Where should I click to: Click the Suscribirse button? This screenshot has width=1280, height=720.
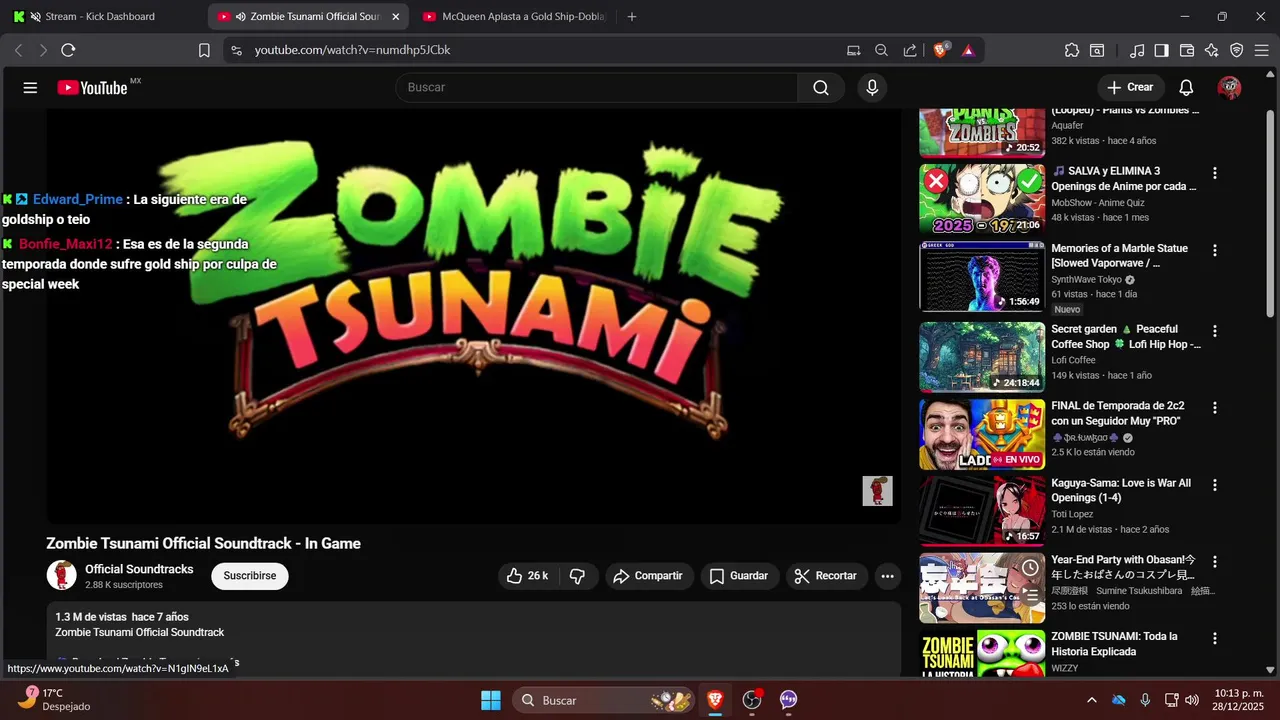point(250,576)
